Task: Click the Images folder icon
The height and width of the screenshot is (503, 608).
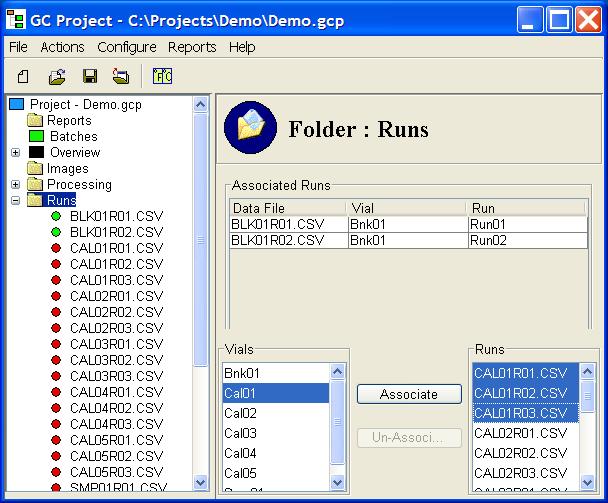Action: [35, 168]
